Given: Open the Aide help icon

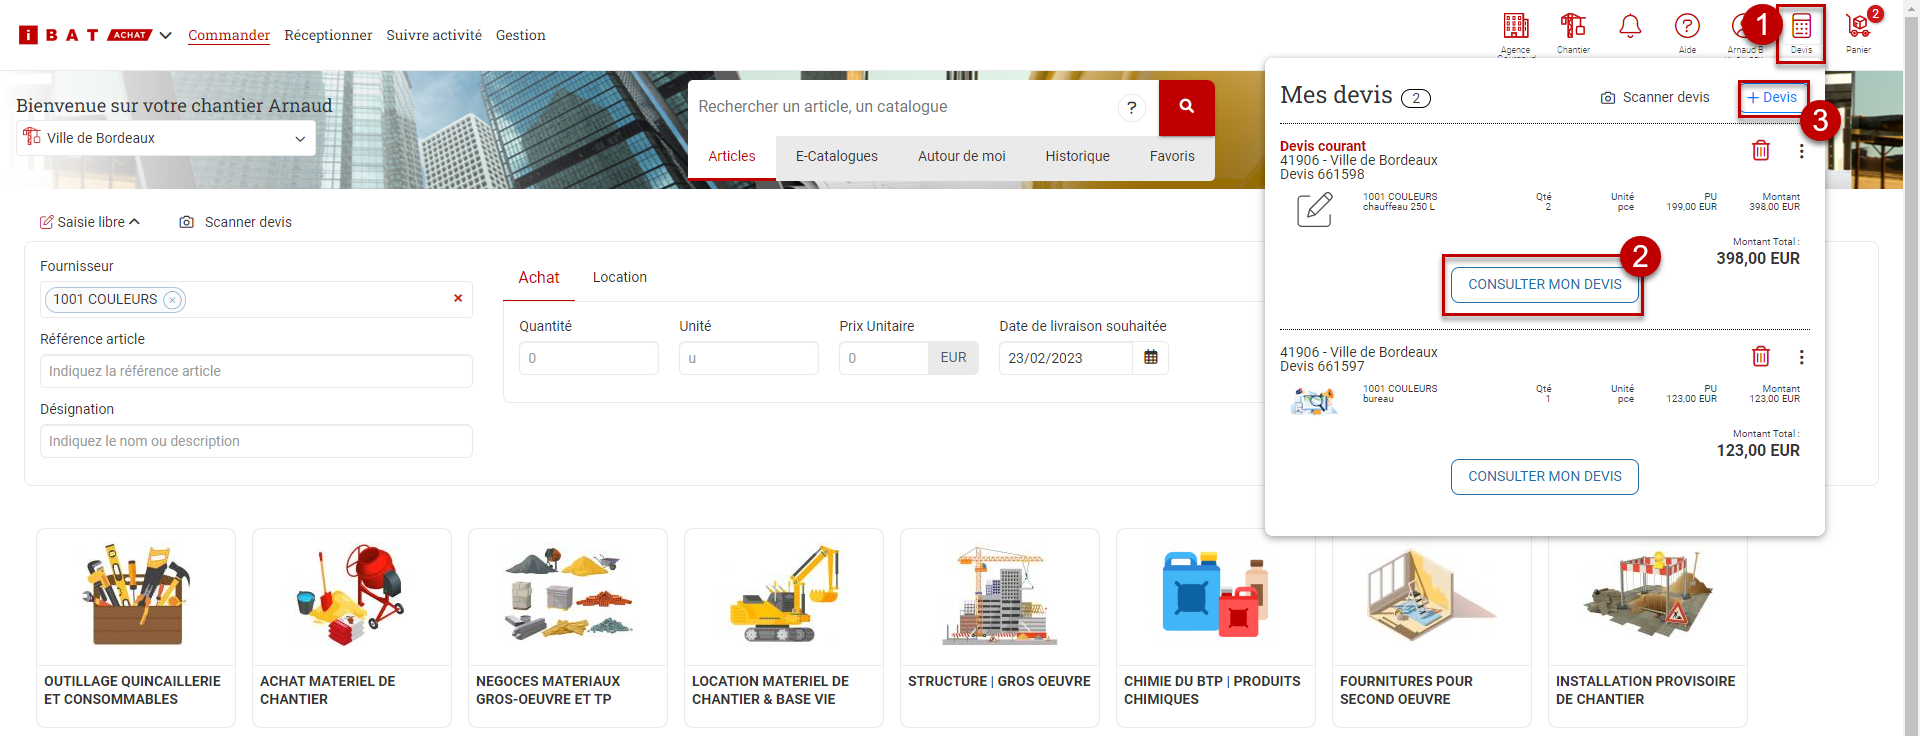Looking at the screenshot, I should coord(1687,27).
